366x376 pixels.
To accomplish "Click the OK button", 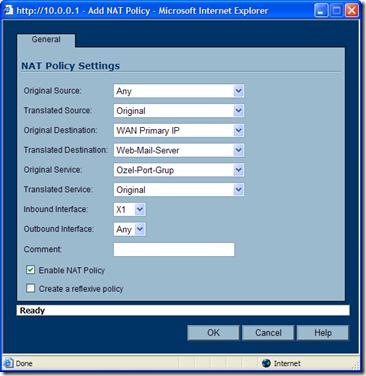I will click(213, 333).
